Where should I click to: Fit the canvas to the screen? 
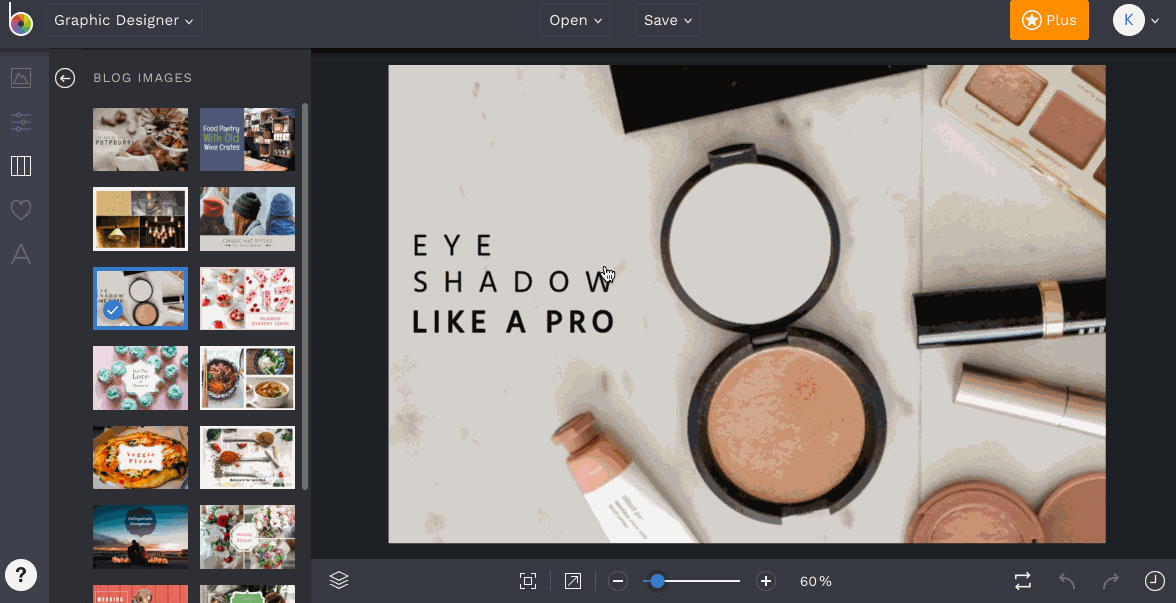click(x=527, y=580)
